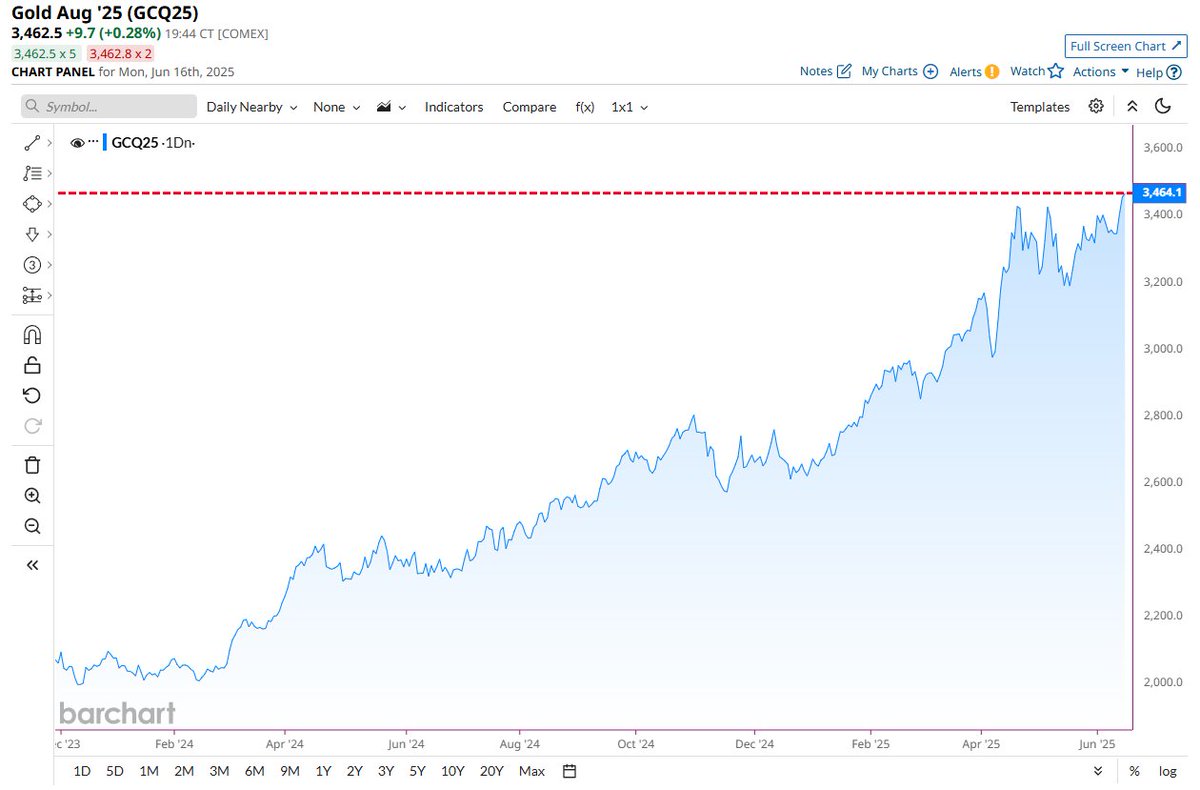Click the Indicators menu item
The image size is (1200, 790).
tap(454, 107)
